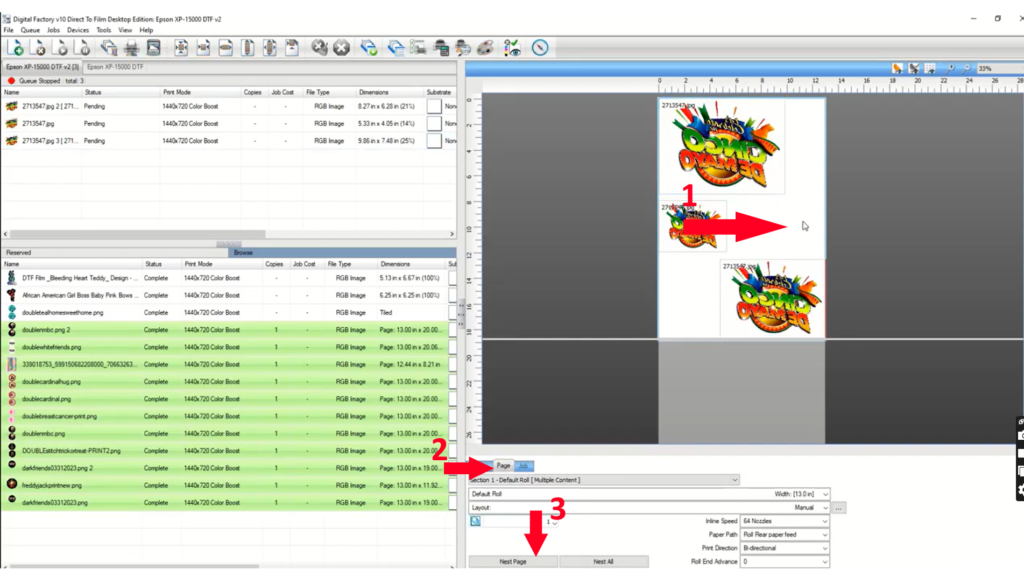Click the Nest All button

point(603,562)
